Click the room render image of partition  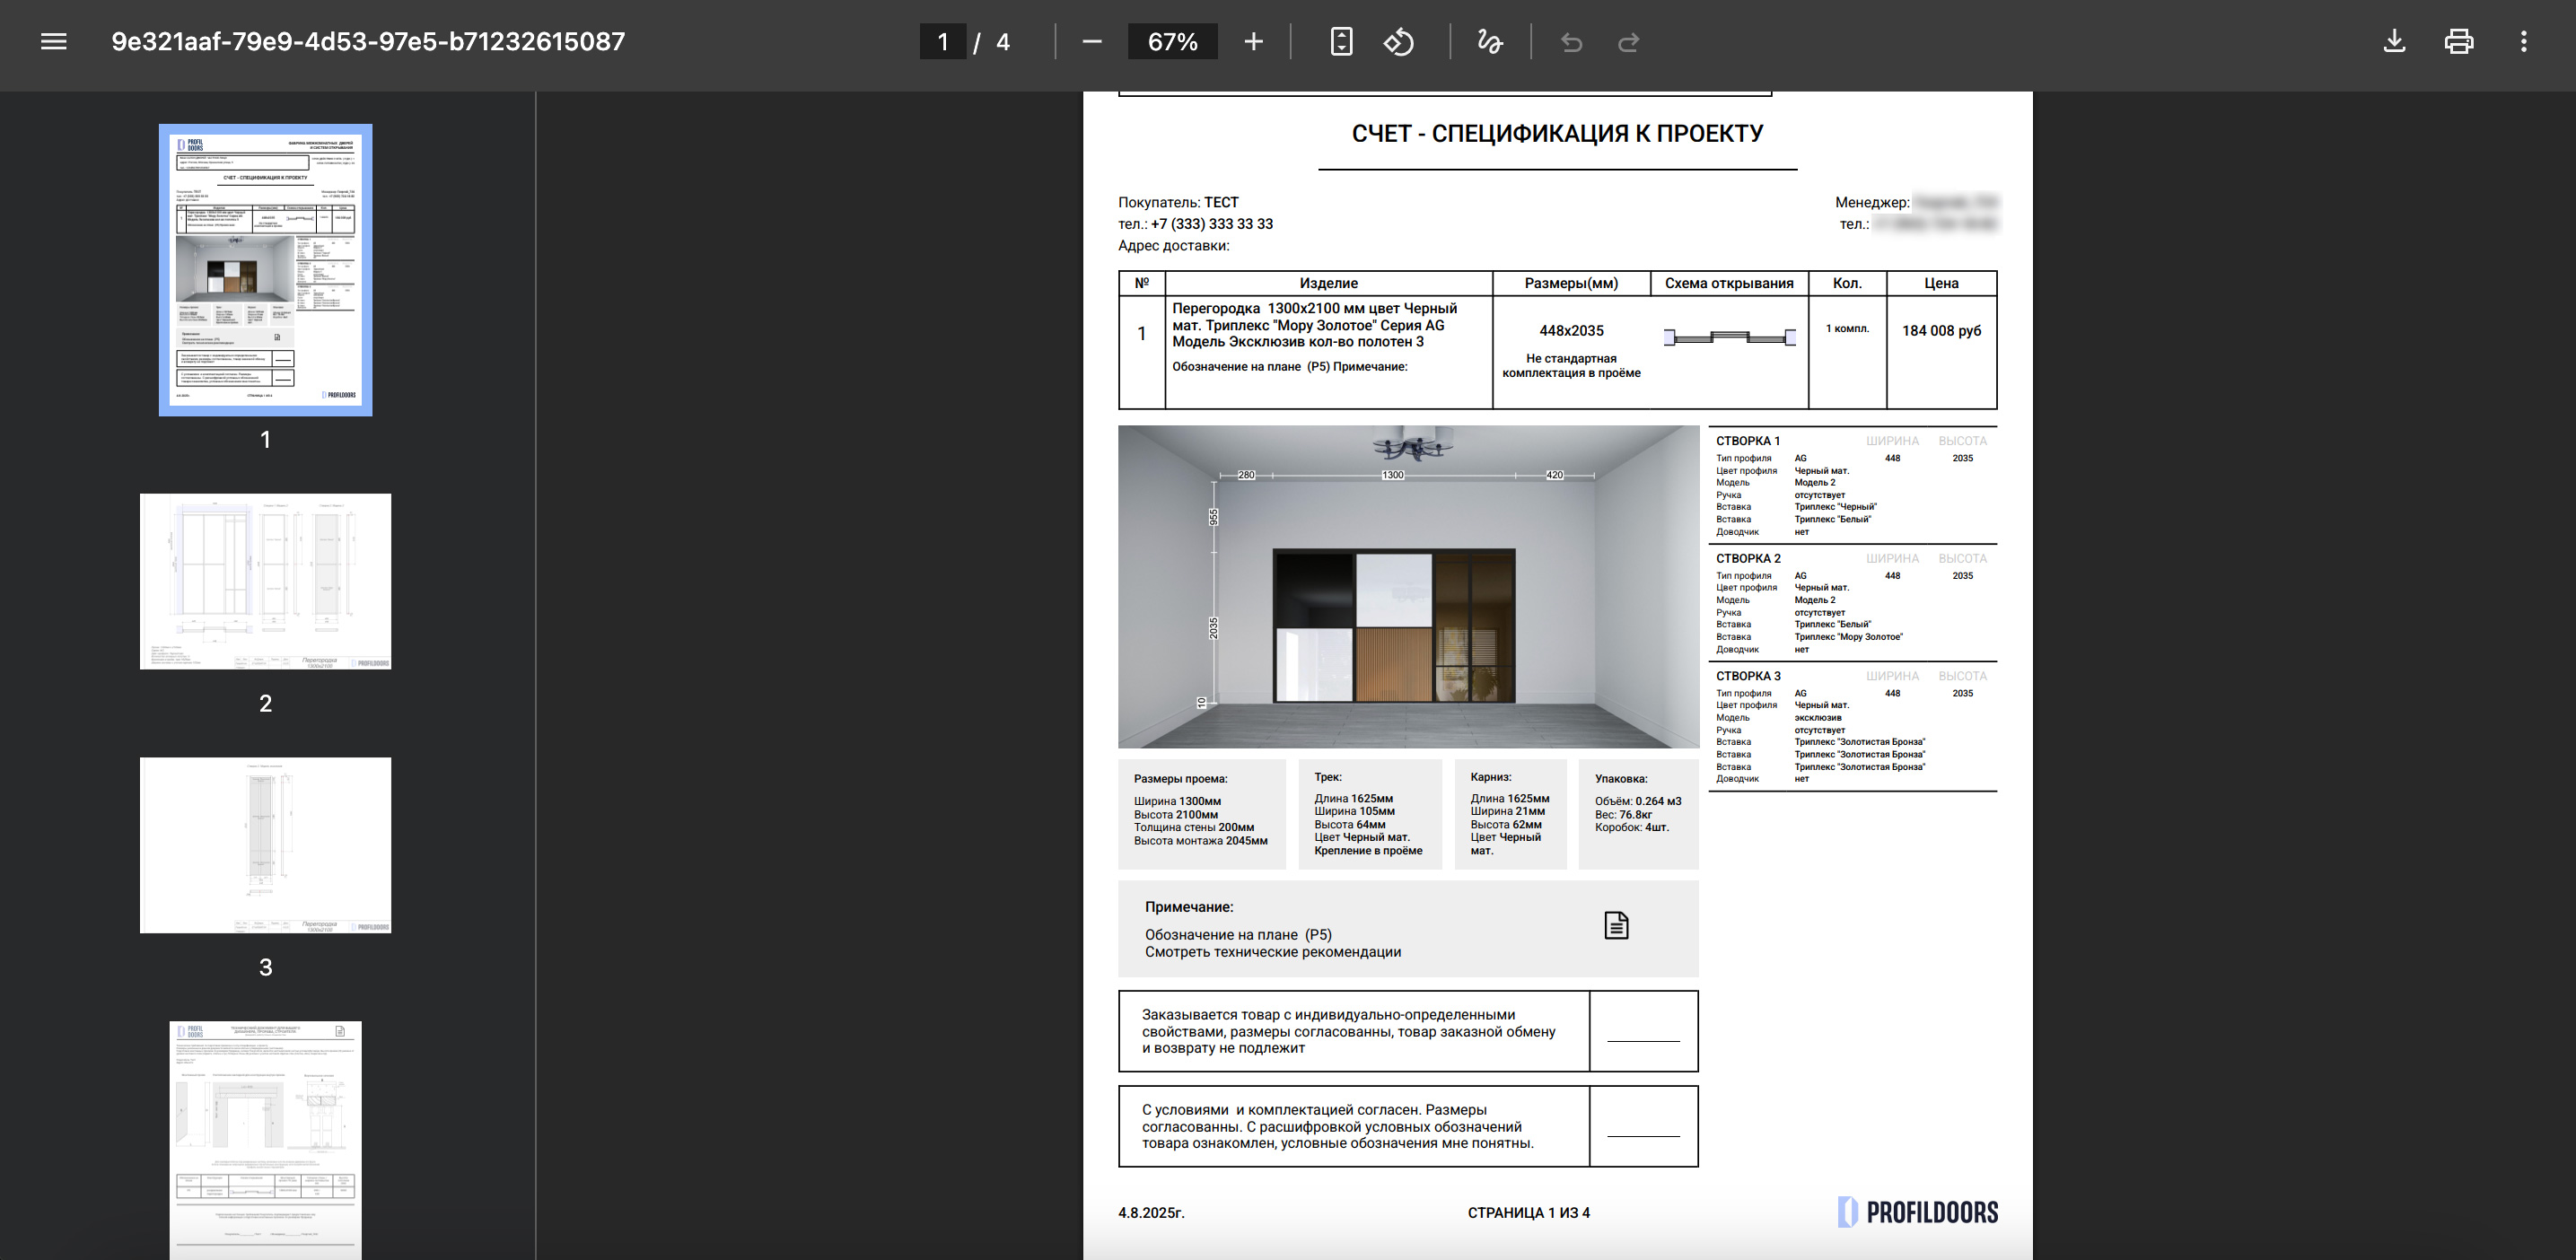tap(1408, 587)
